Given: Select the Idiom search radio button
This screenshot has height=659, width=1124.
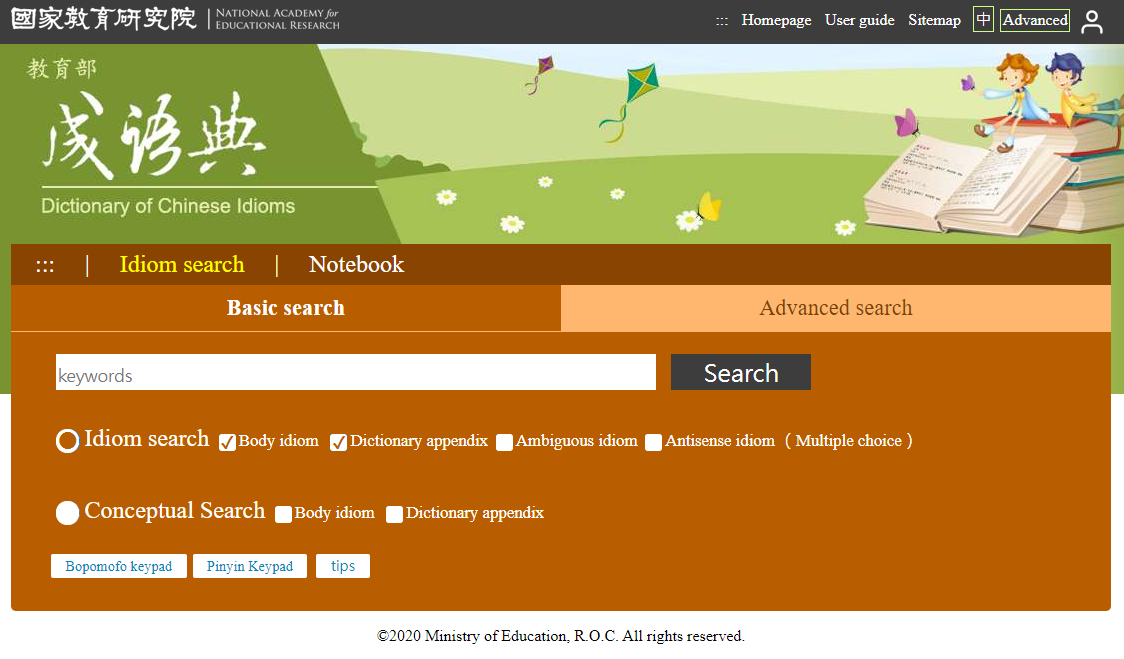Looking at the screenshot, I should (x=67, y=441).
